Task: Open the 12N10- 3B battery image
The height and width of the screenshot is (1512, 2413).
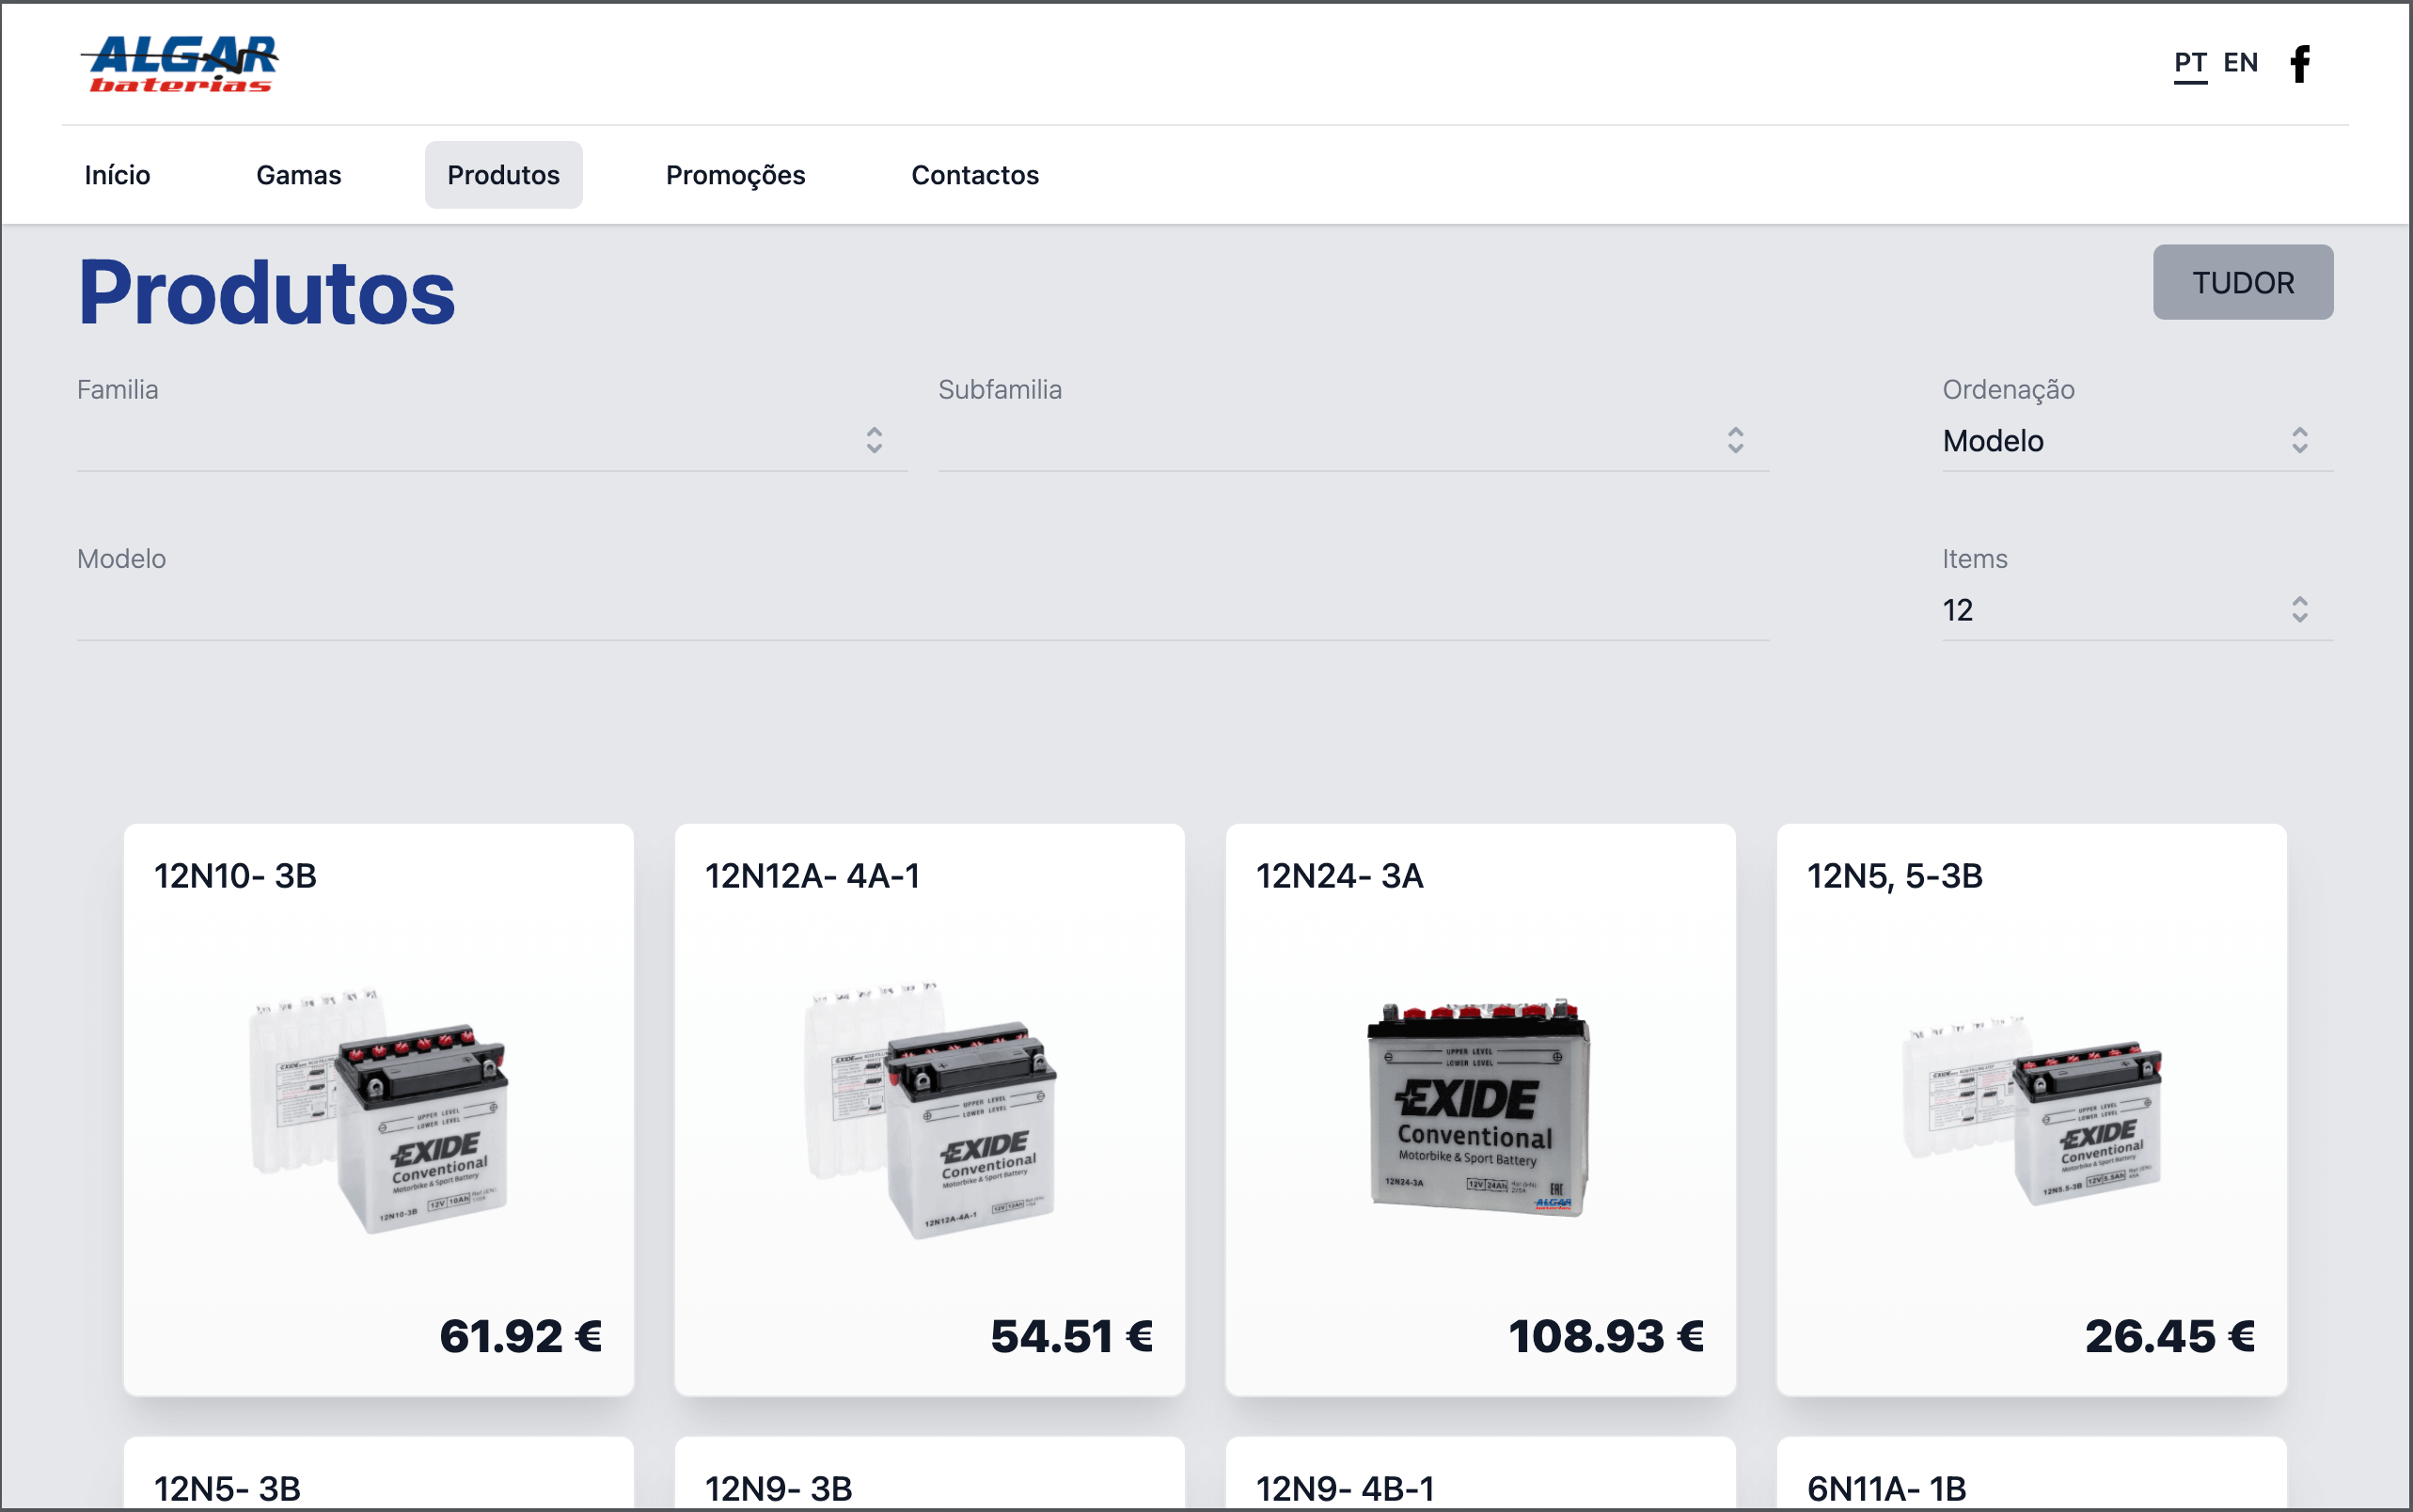Action: click(x=379, y=1110)
